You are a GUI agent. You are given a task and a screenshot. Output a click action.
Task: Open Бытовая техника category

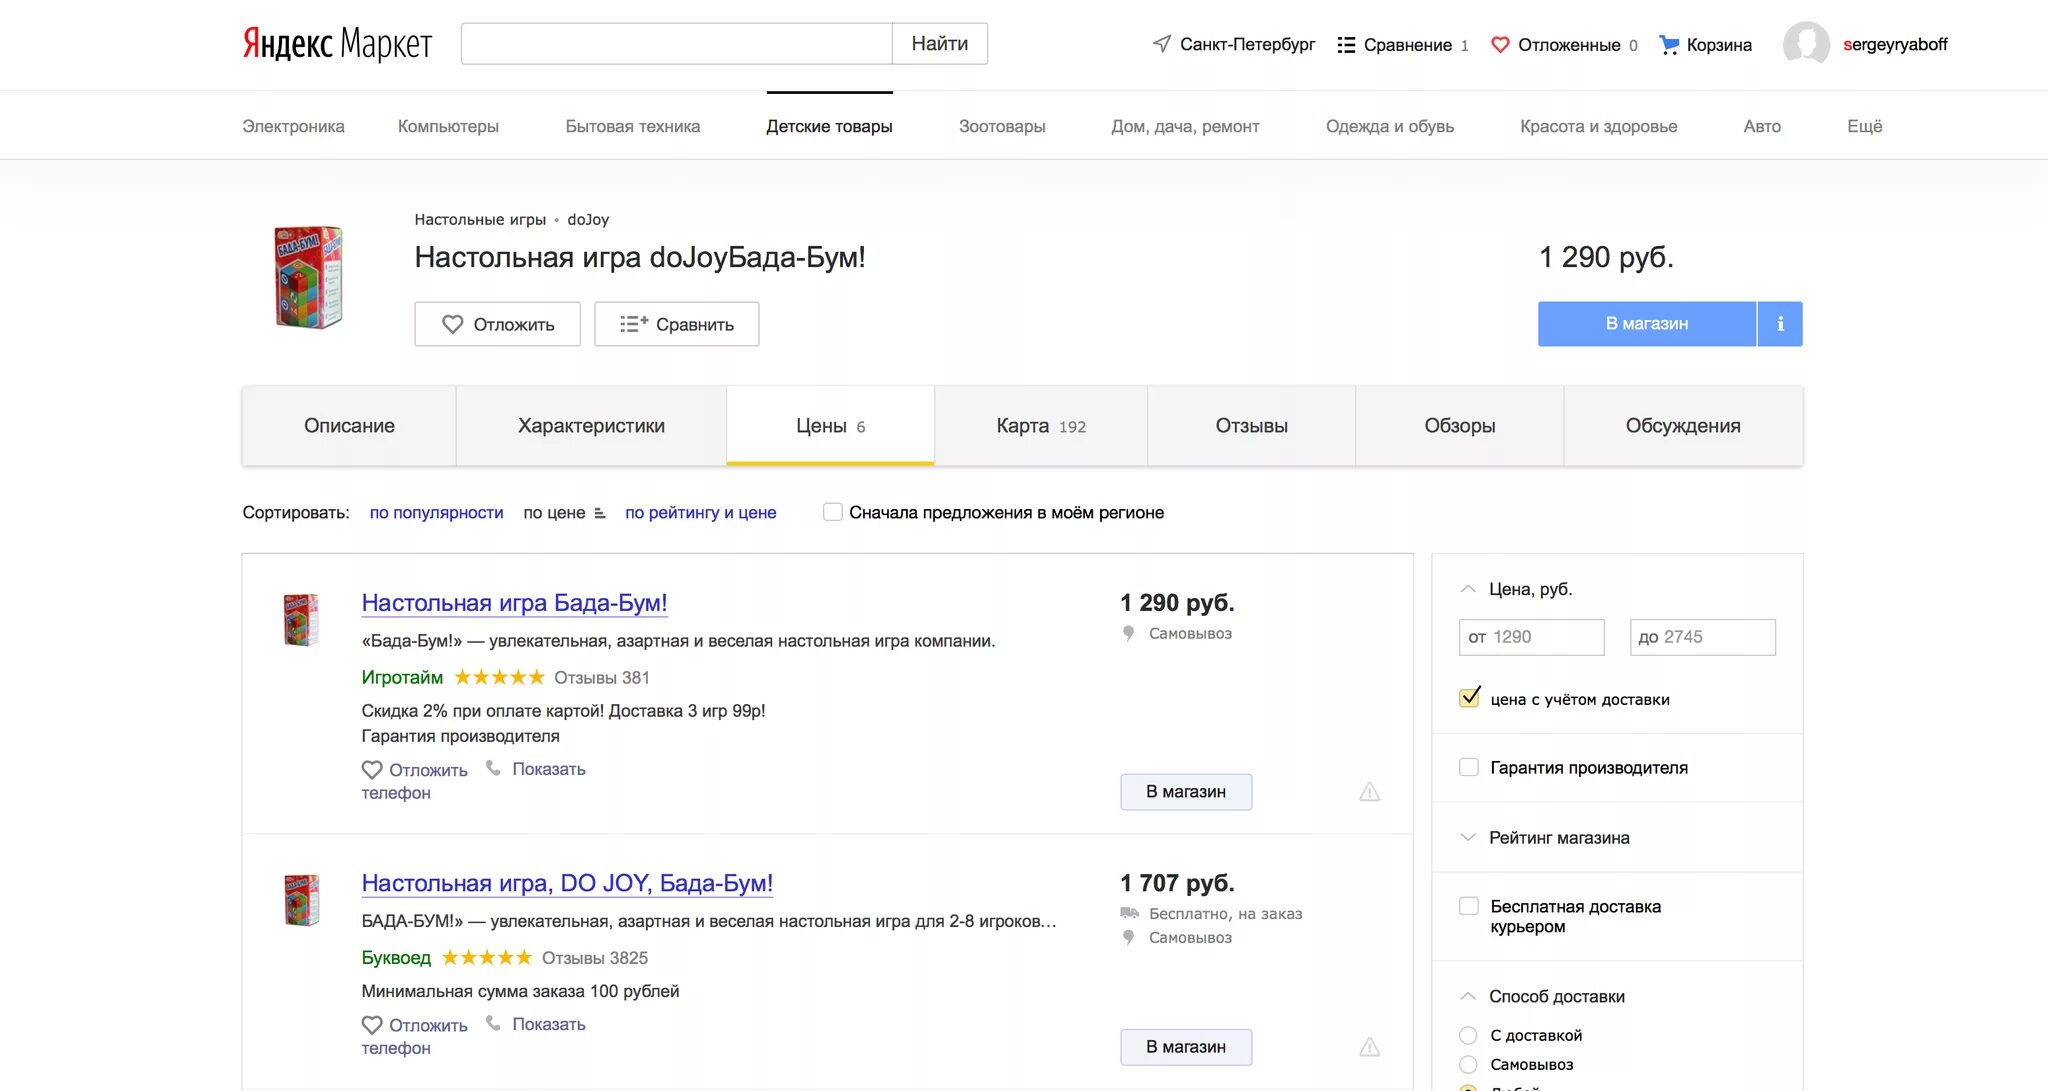pos(632,126)
